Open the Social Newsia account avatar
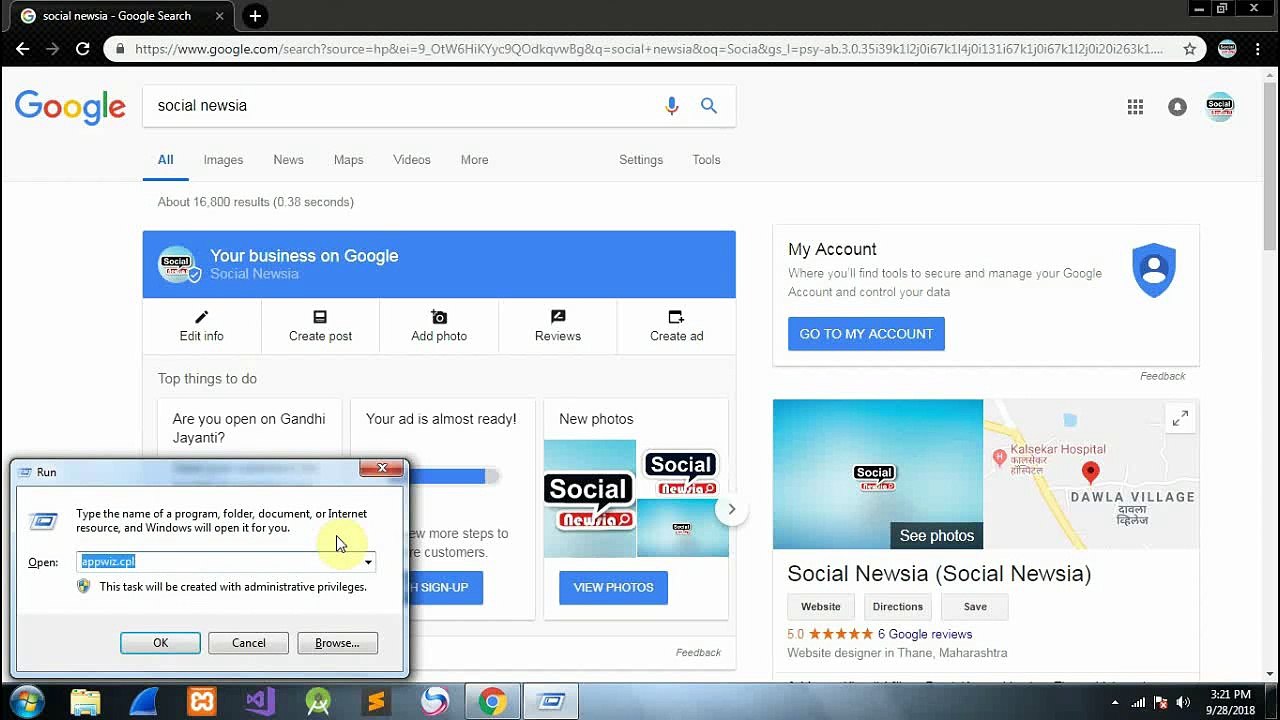Screen dimensions: 1280x720 point(1220,107)
